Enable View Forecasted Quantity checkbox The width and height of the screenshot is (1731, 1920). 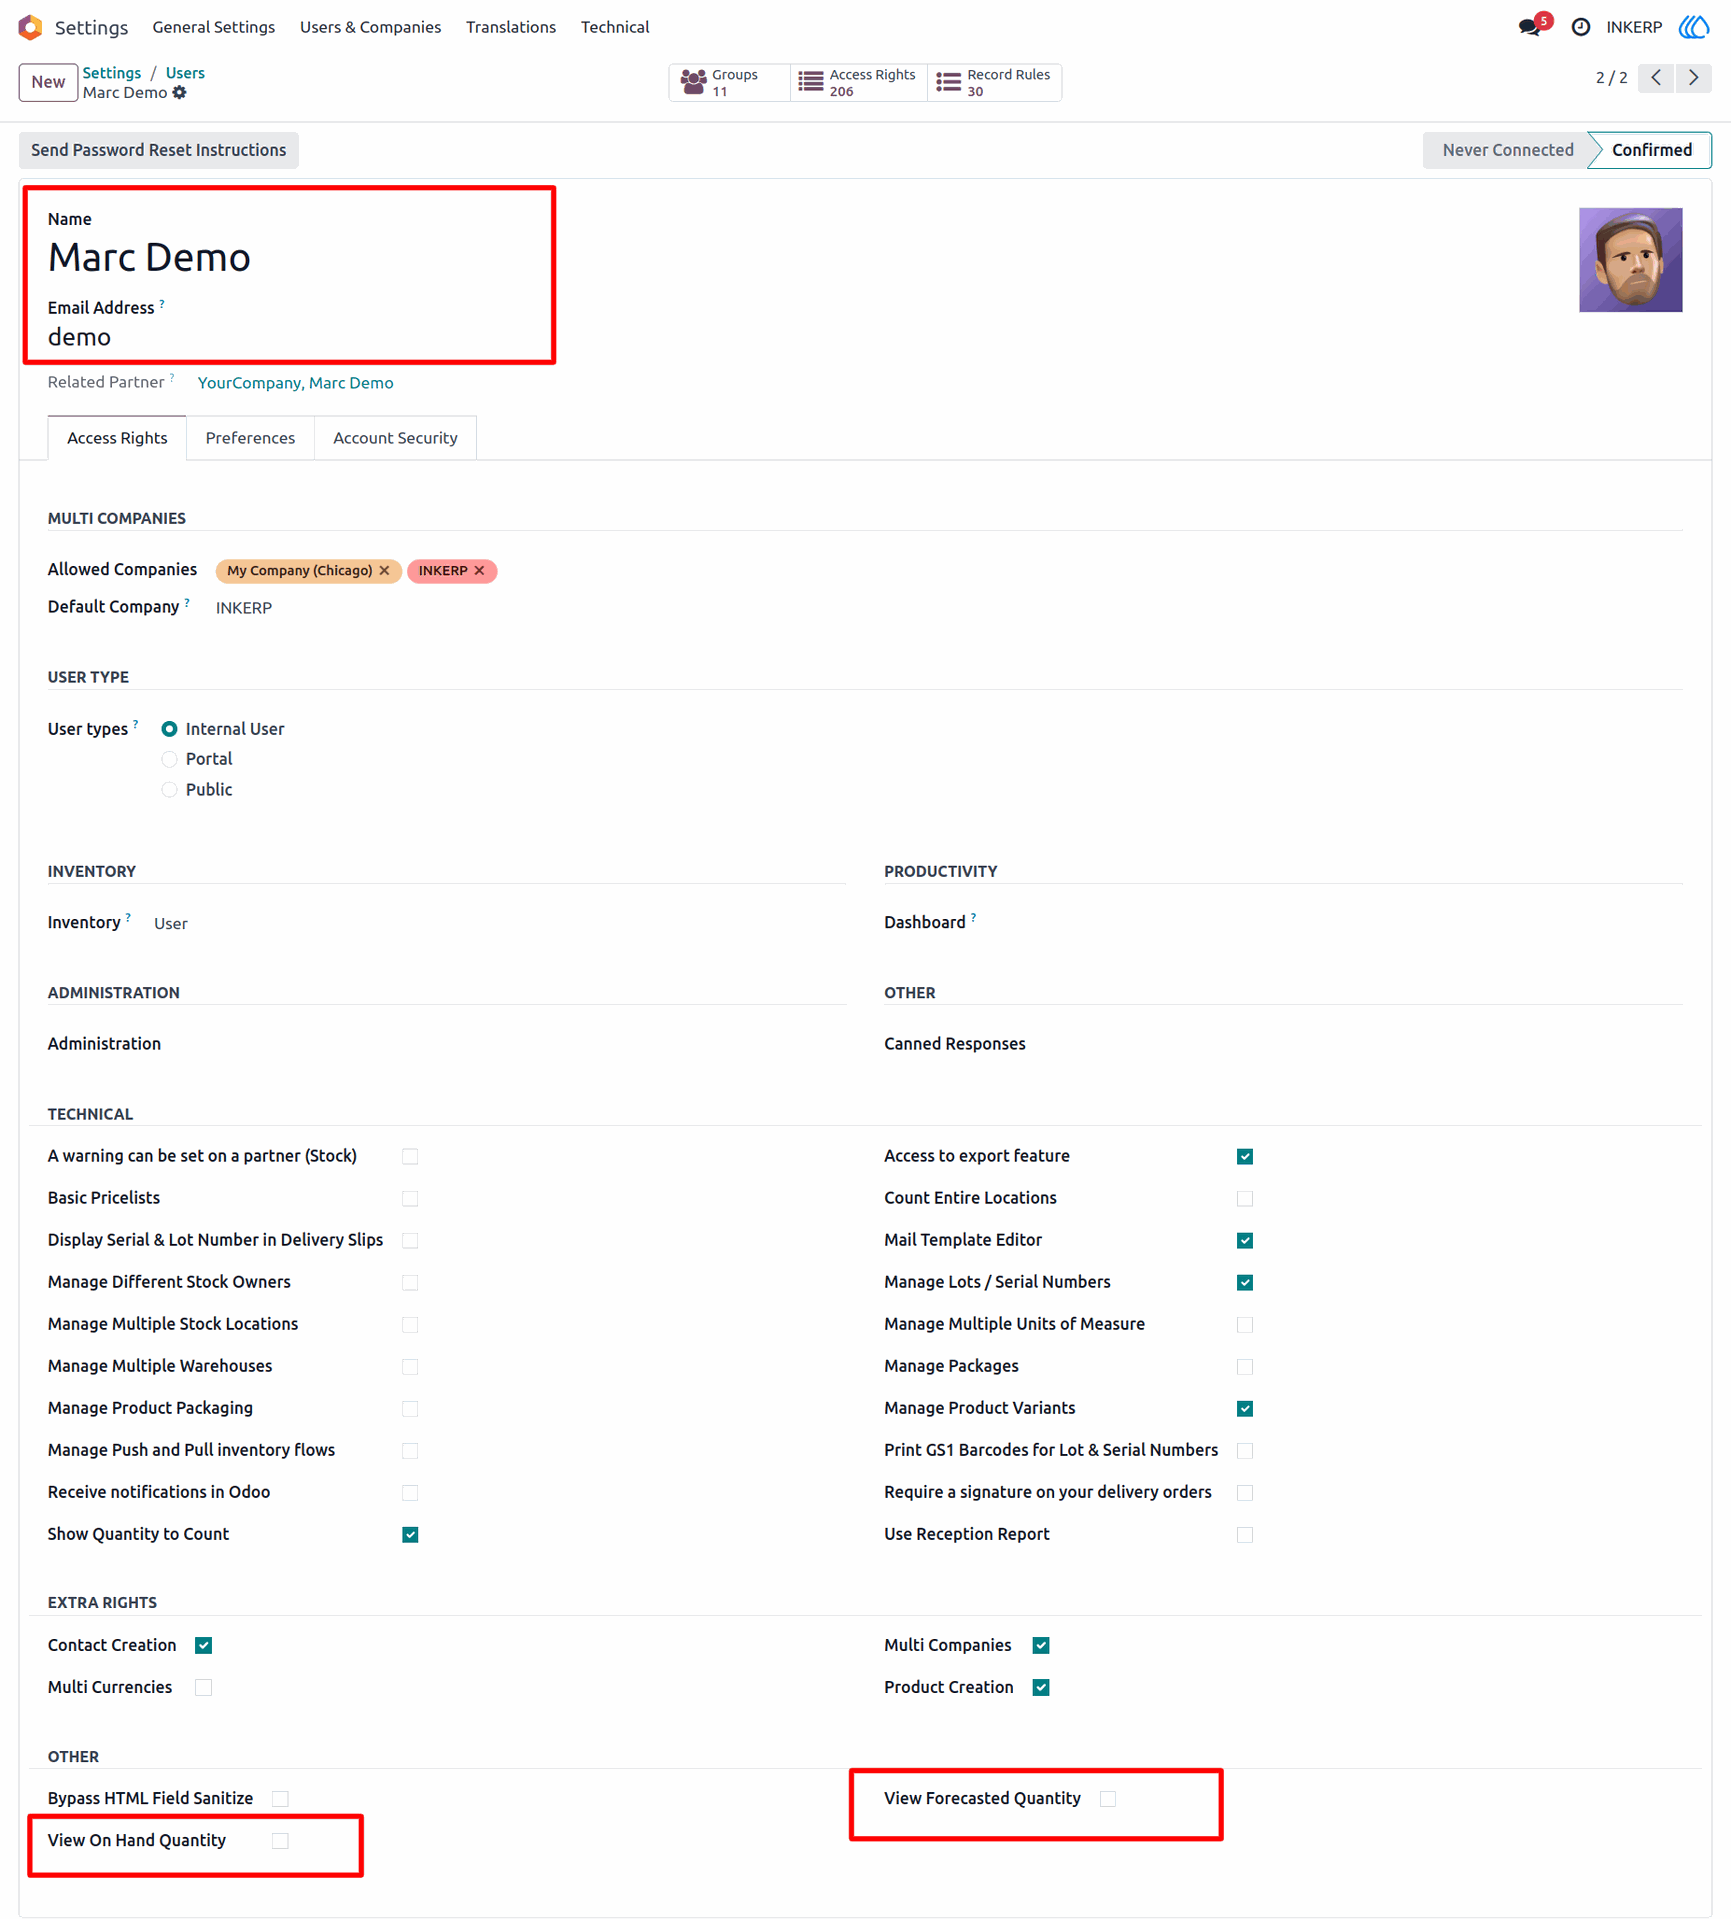1108,1798
